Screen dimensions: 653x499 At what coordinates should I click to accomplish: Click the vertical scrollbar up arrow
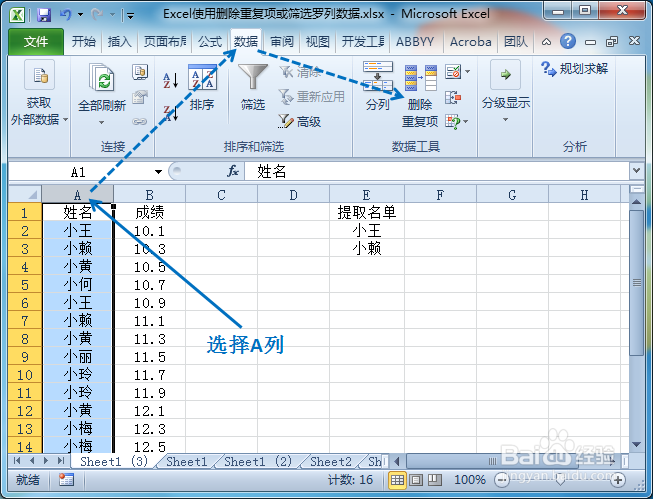click(x=636, y=202)
